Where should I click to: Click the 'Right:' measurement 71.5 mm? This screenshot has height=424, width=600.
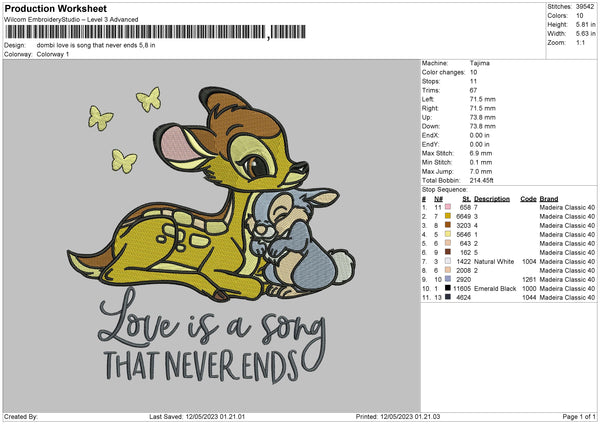pos(483,108)
